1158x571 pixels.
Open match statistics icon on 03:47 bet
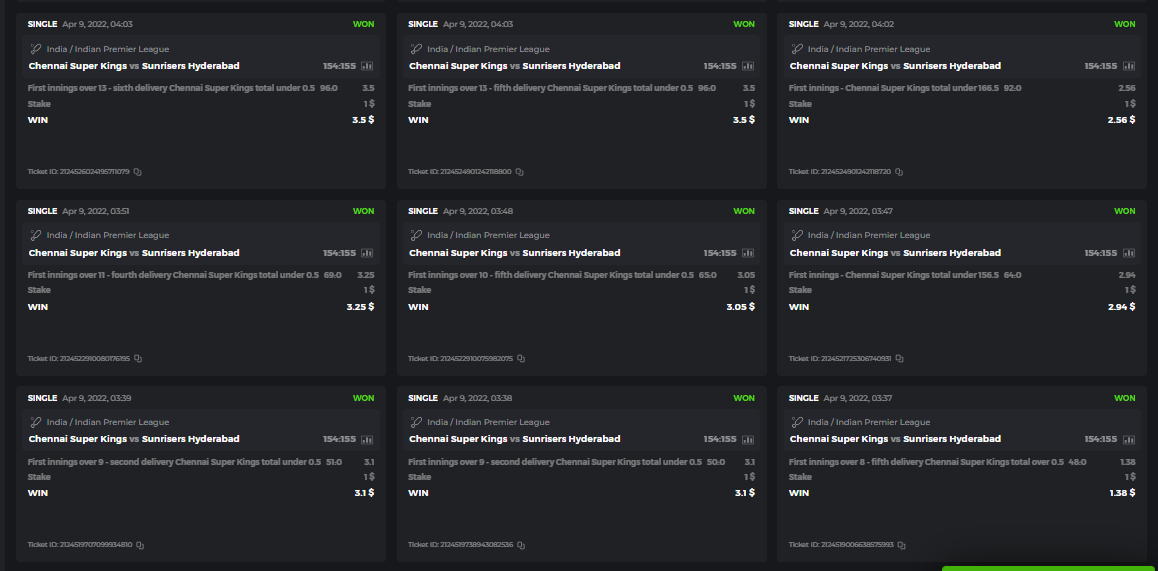tap(1128, 253)
